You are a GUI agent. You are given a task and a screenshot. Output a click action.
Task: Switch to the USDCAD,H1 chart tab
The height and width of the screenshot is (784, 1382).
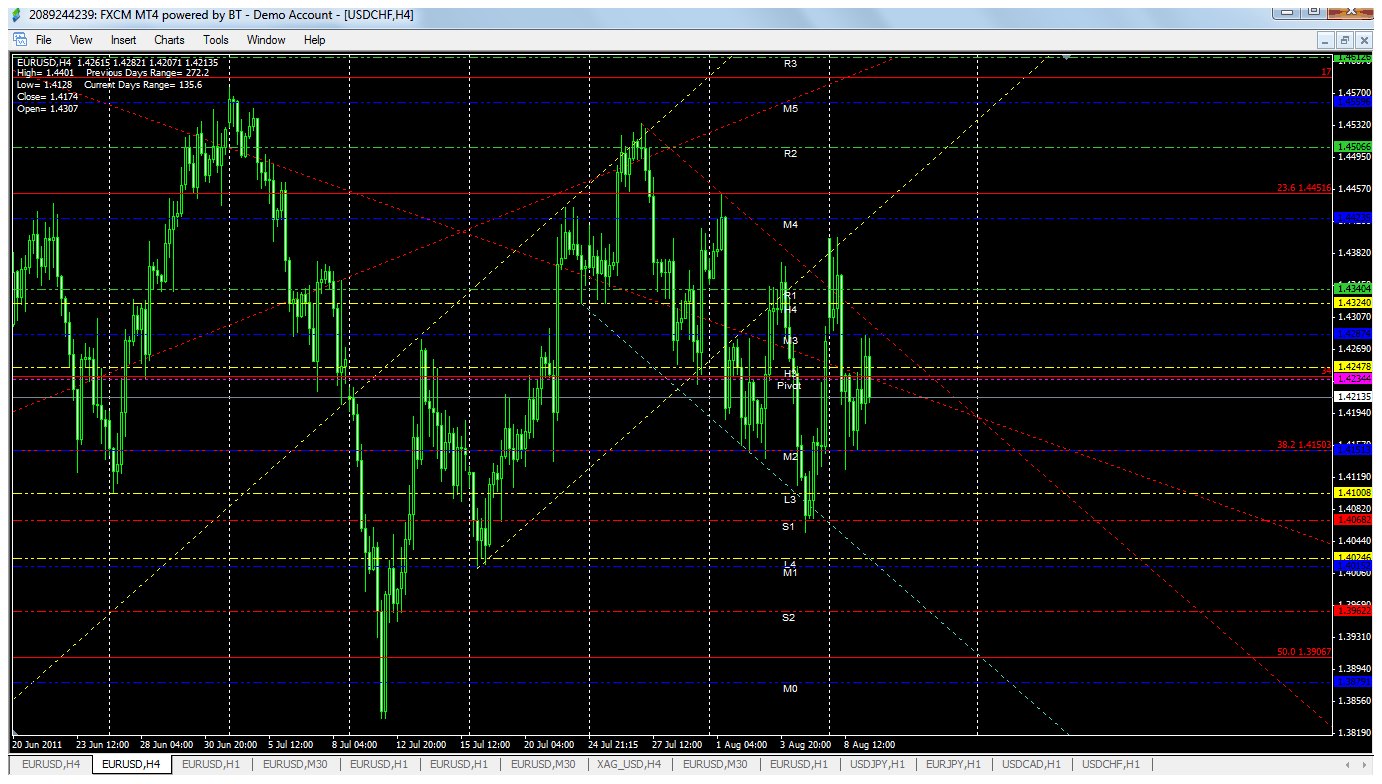tap(1033, 765)
